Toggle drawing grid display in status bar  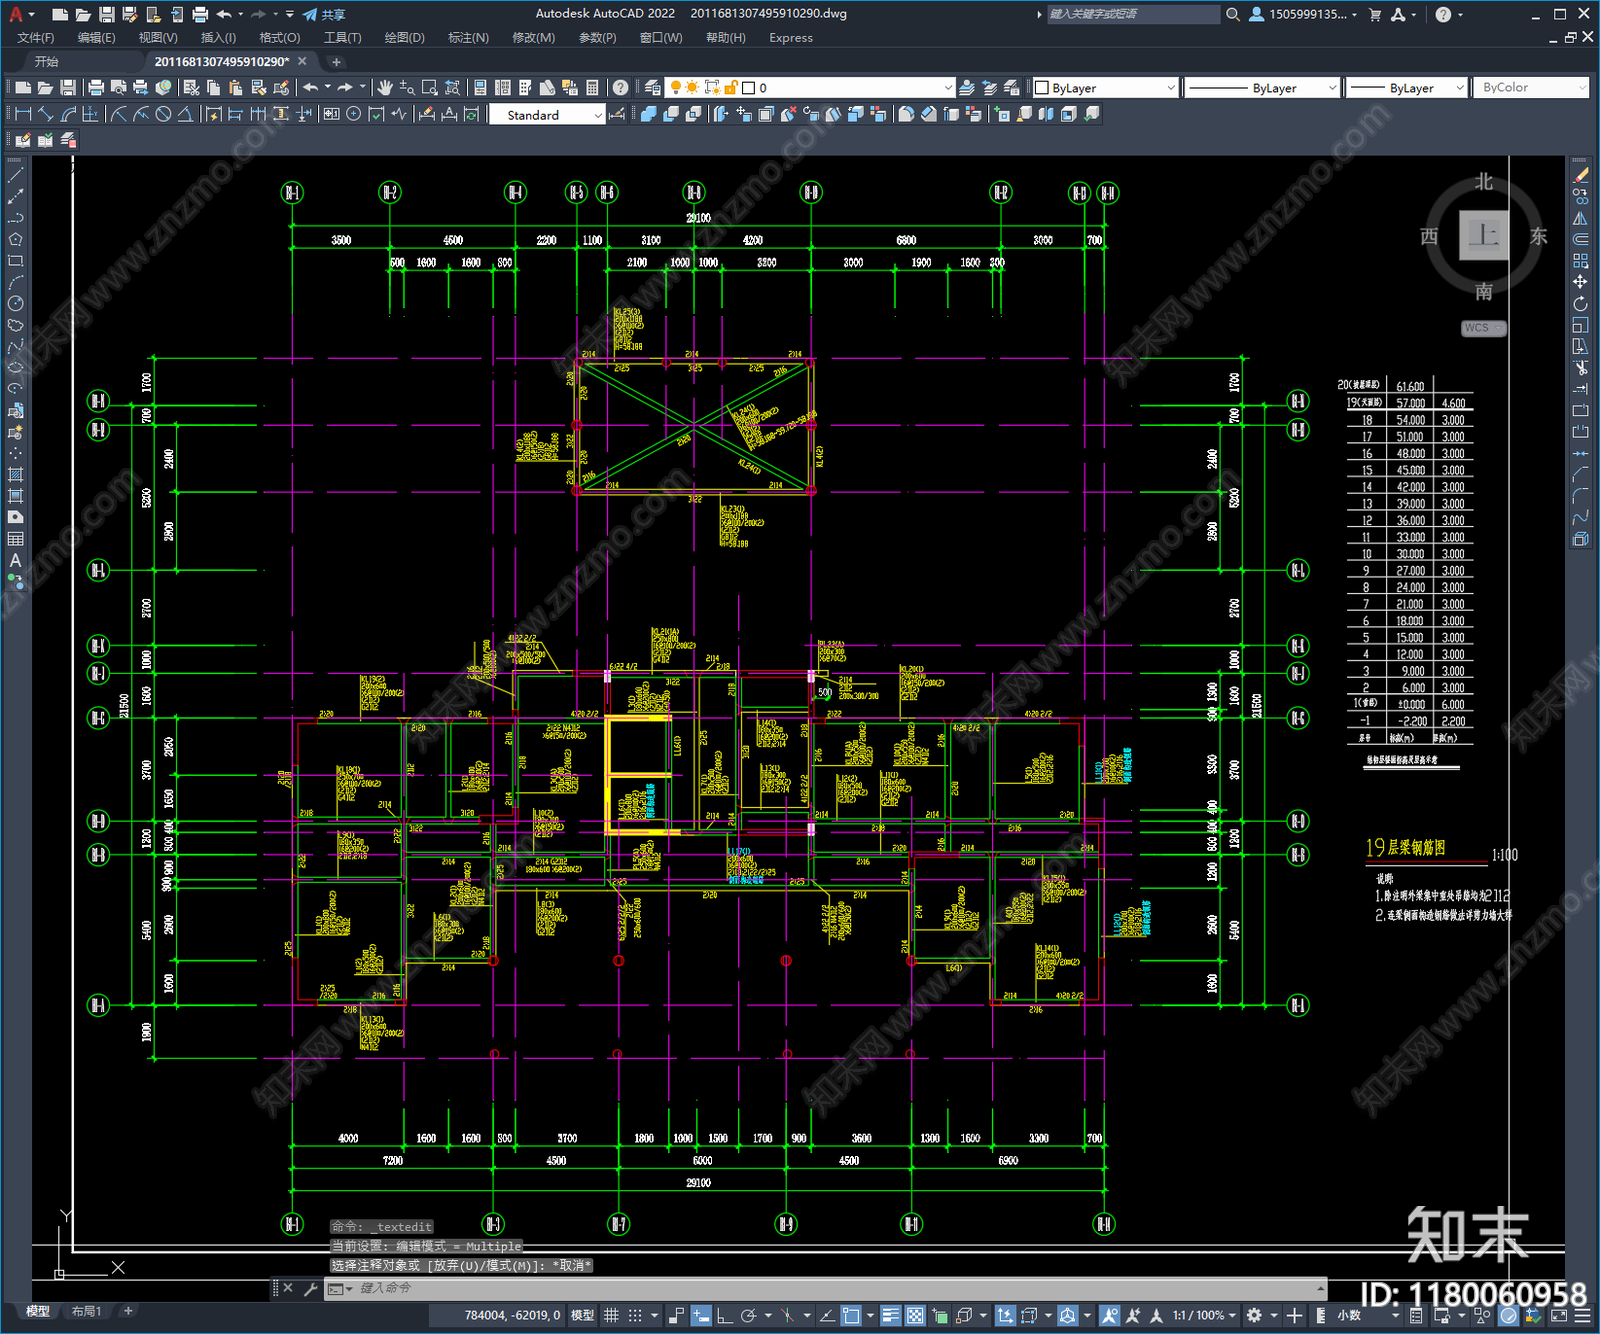coord(611,1315)
